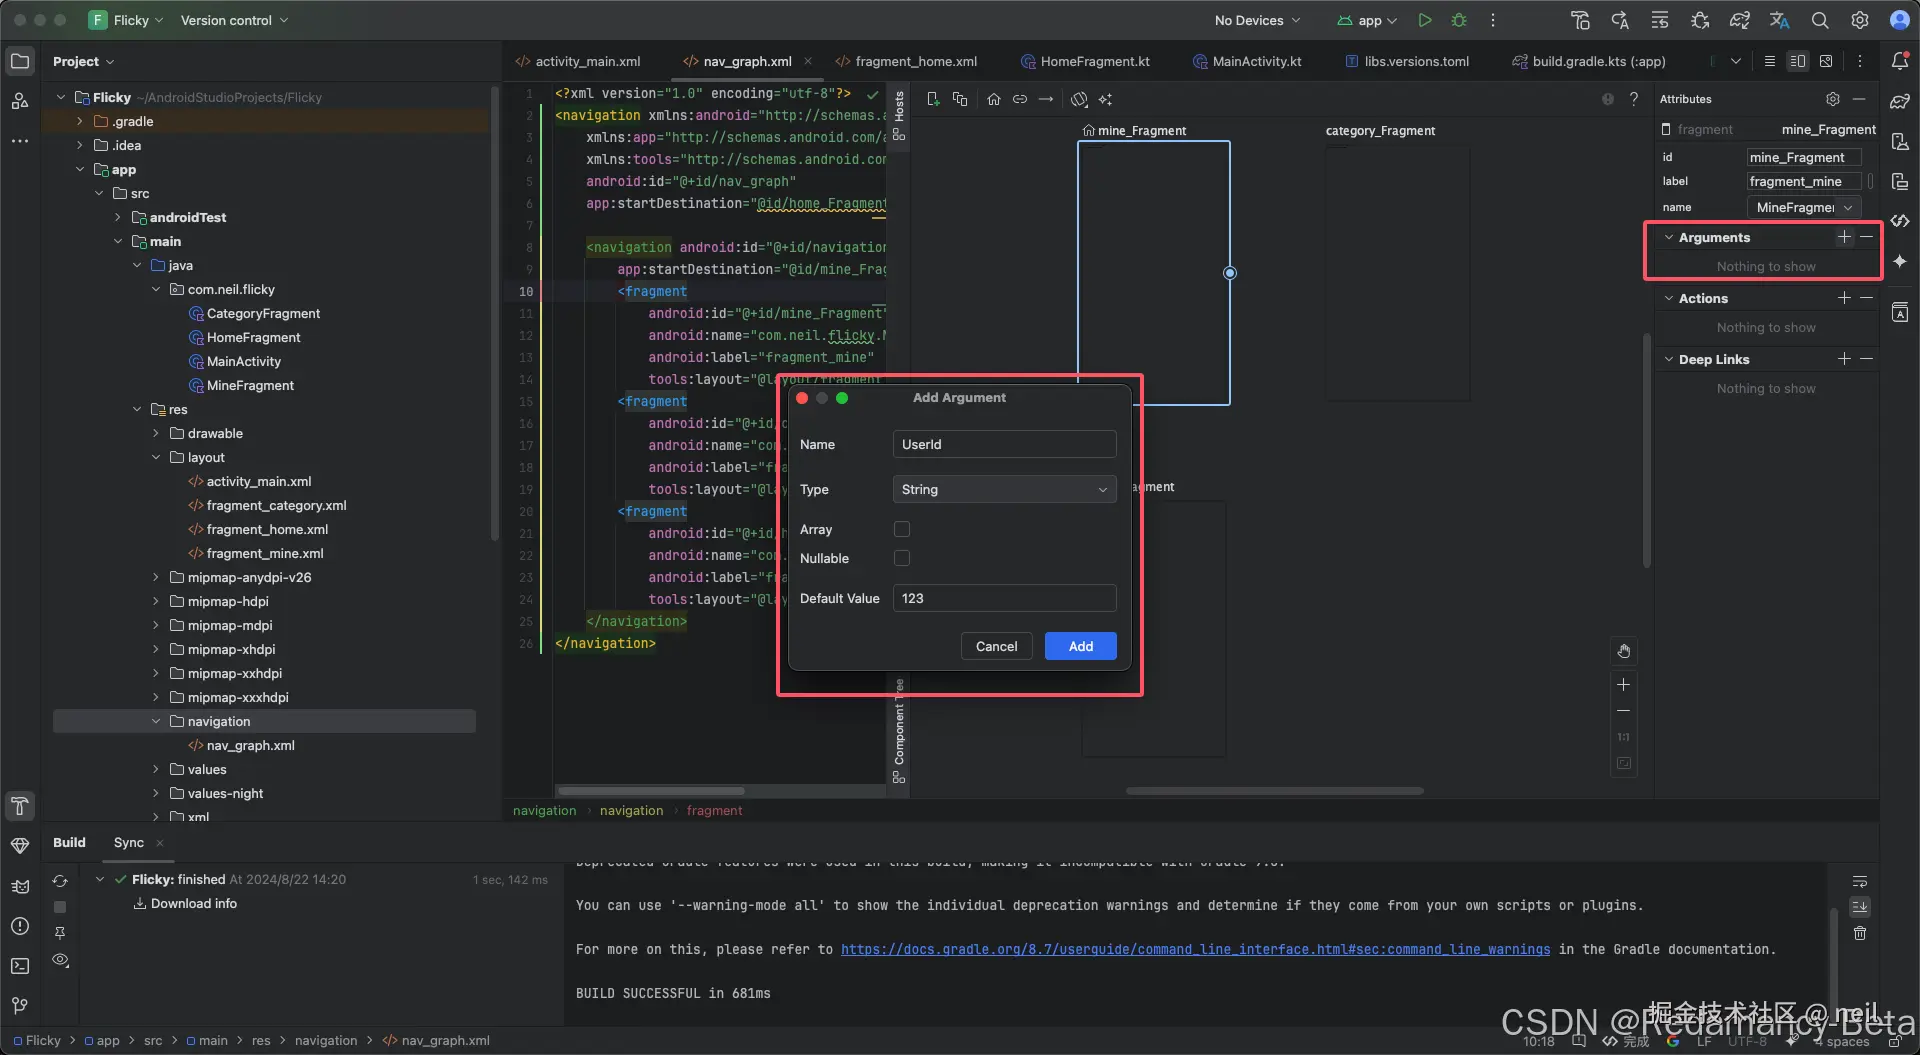Switch to the MainActivity.kt editor tab
1920x1055 pixels.
(x=1256, y=61)
